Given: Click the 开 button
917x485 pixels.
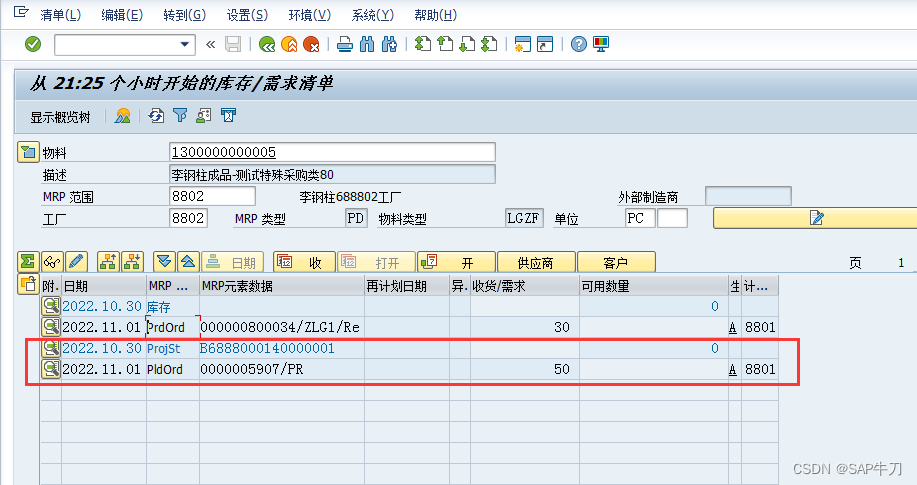Looking at the screenshot, I should tap(457, 262).
